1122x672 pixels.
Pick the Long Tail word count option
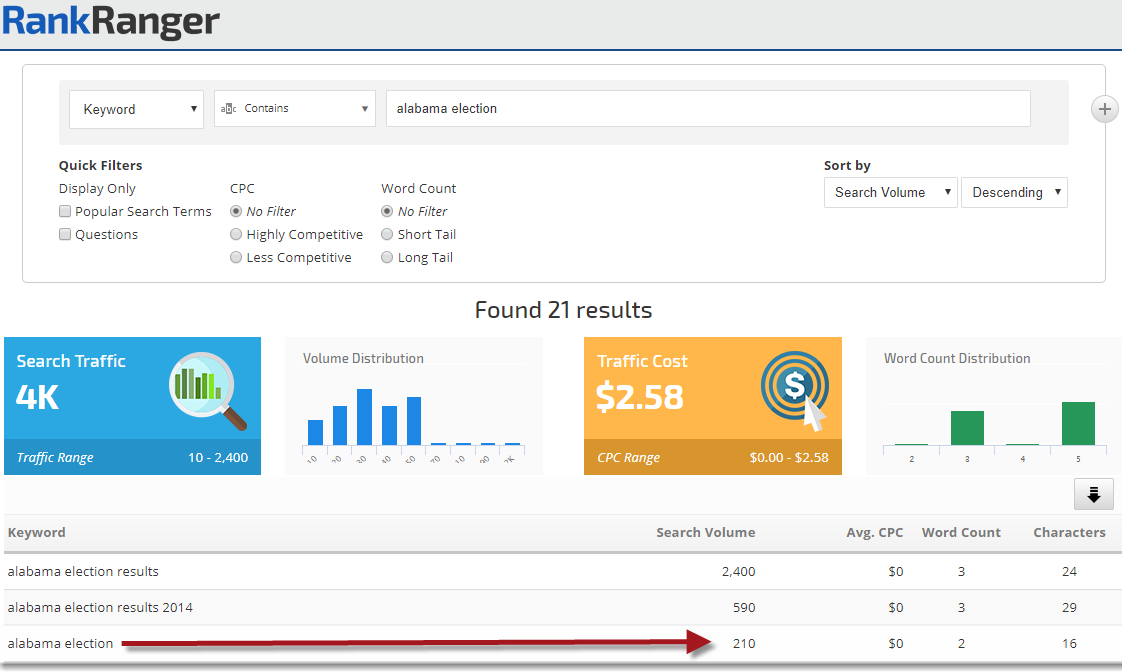point(387,258)
